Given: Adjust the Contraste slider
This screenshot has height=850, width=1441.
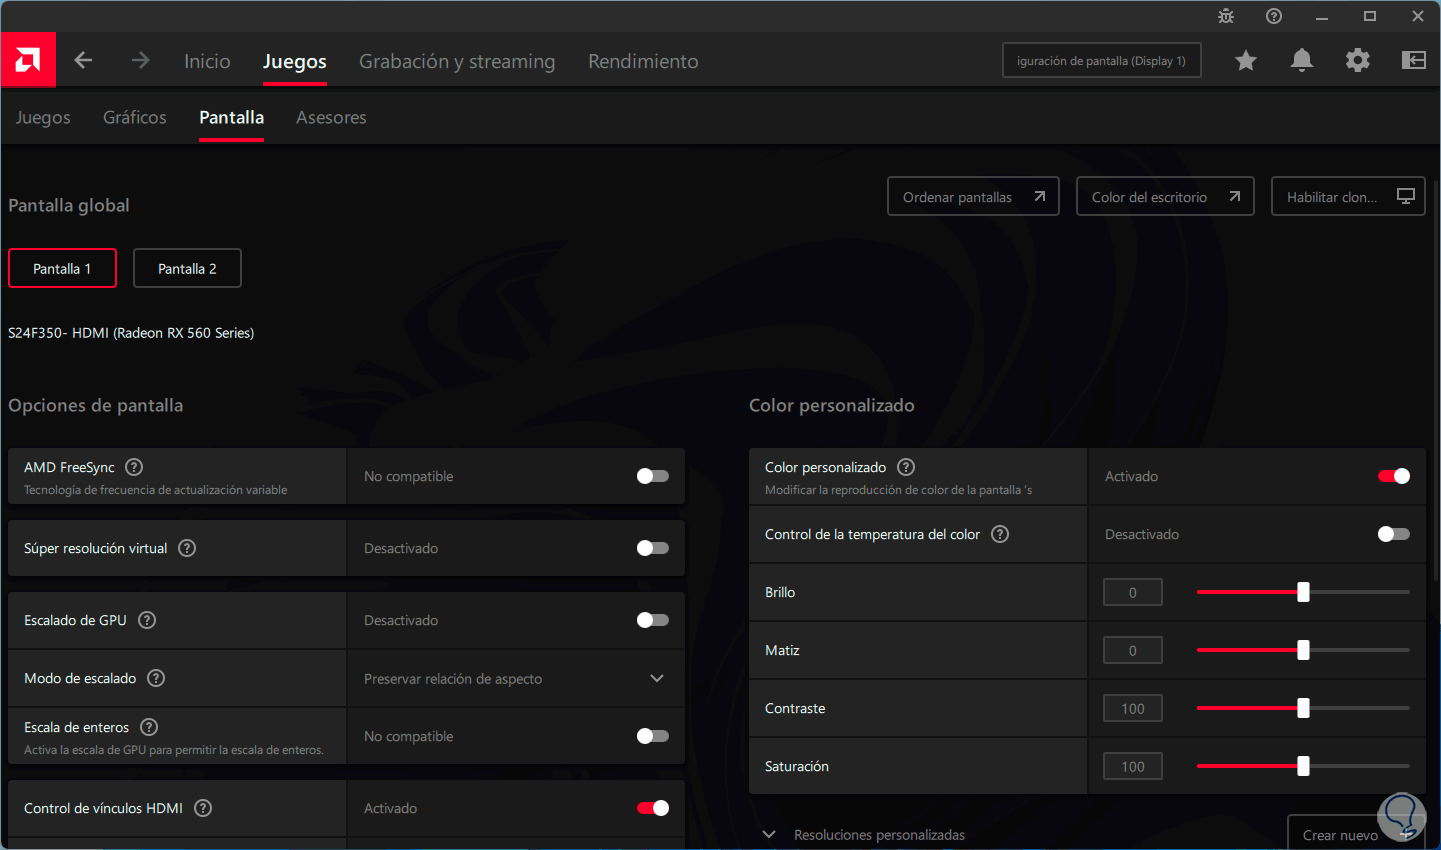Looking at the screenshot, I should [x=1303, y=708].
